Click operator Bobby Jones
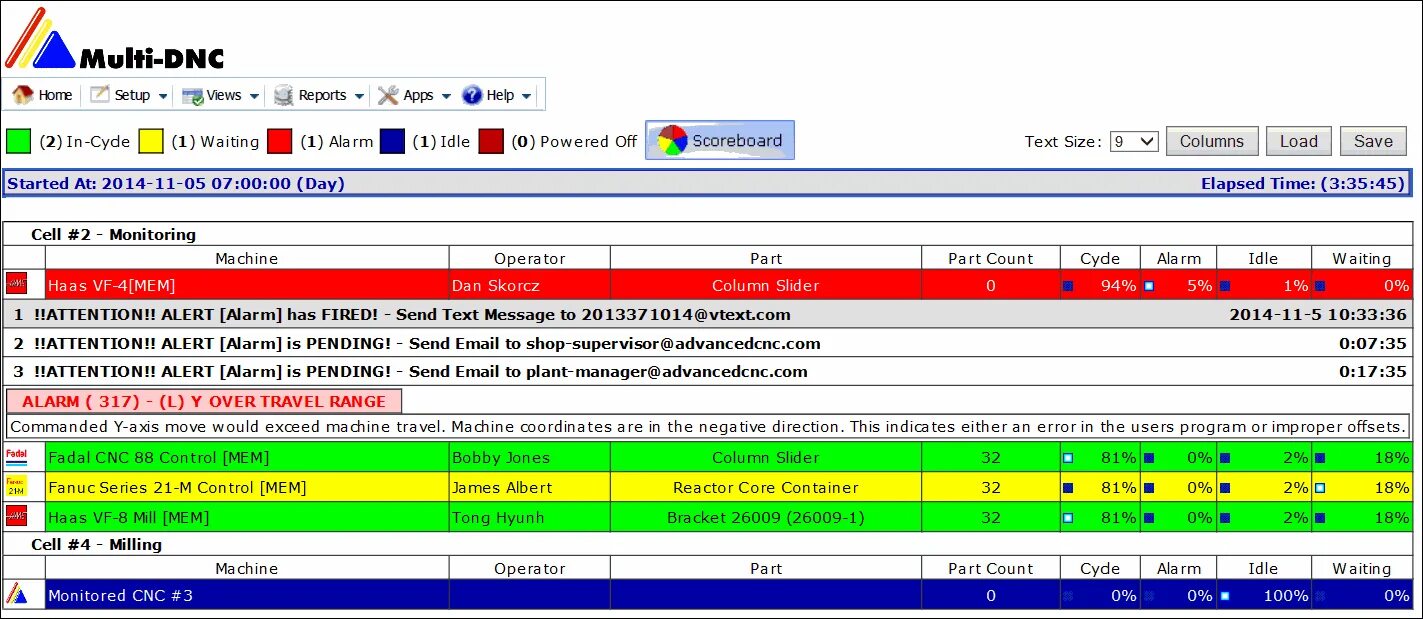 (x=501, y=458)
